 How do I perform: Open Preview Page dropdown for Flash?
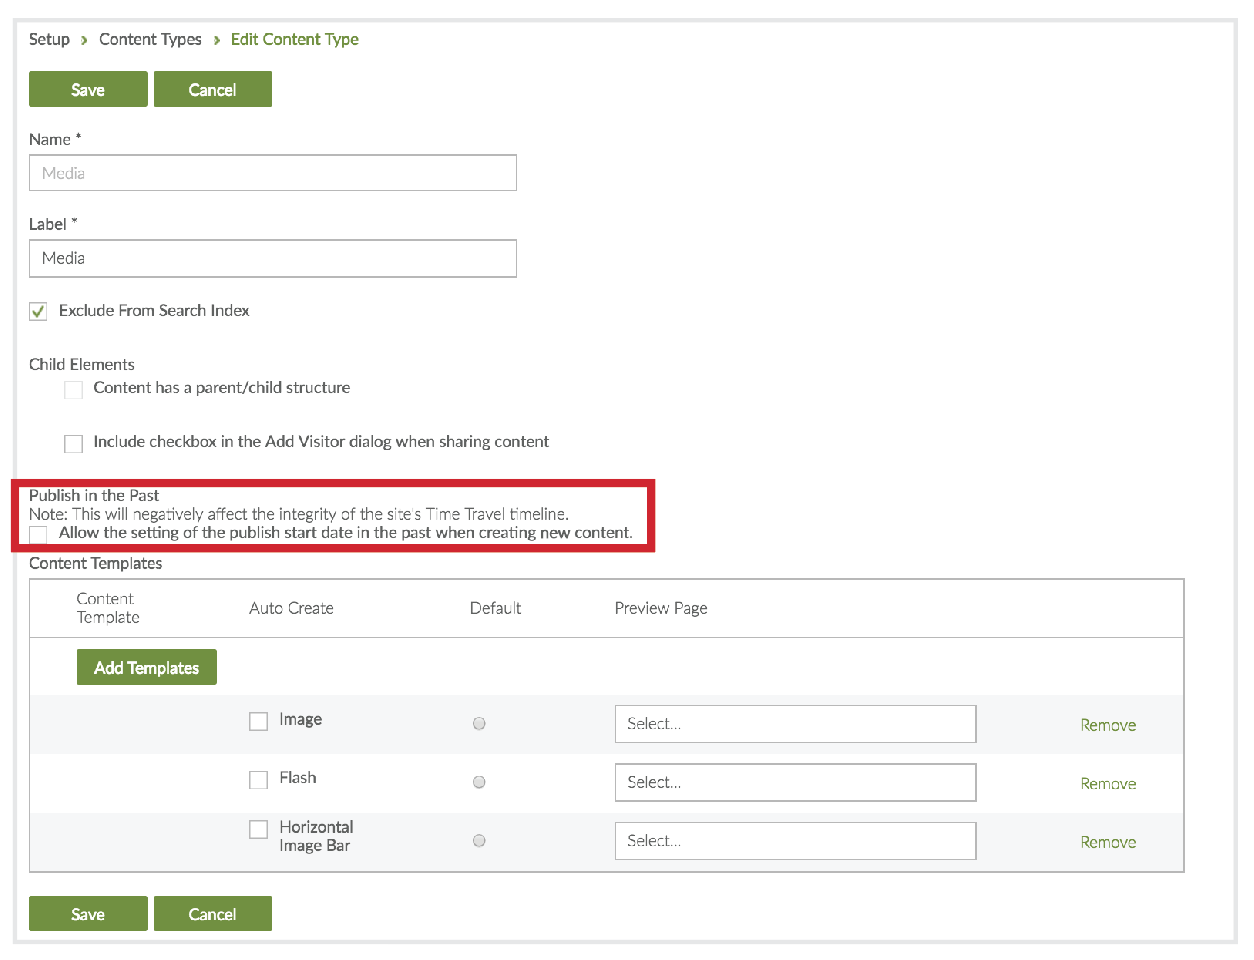click(794, 782)
